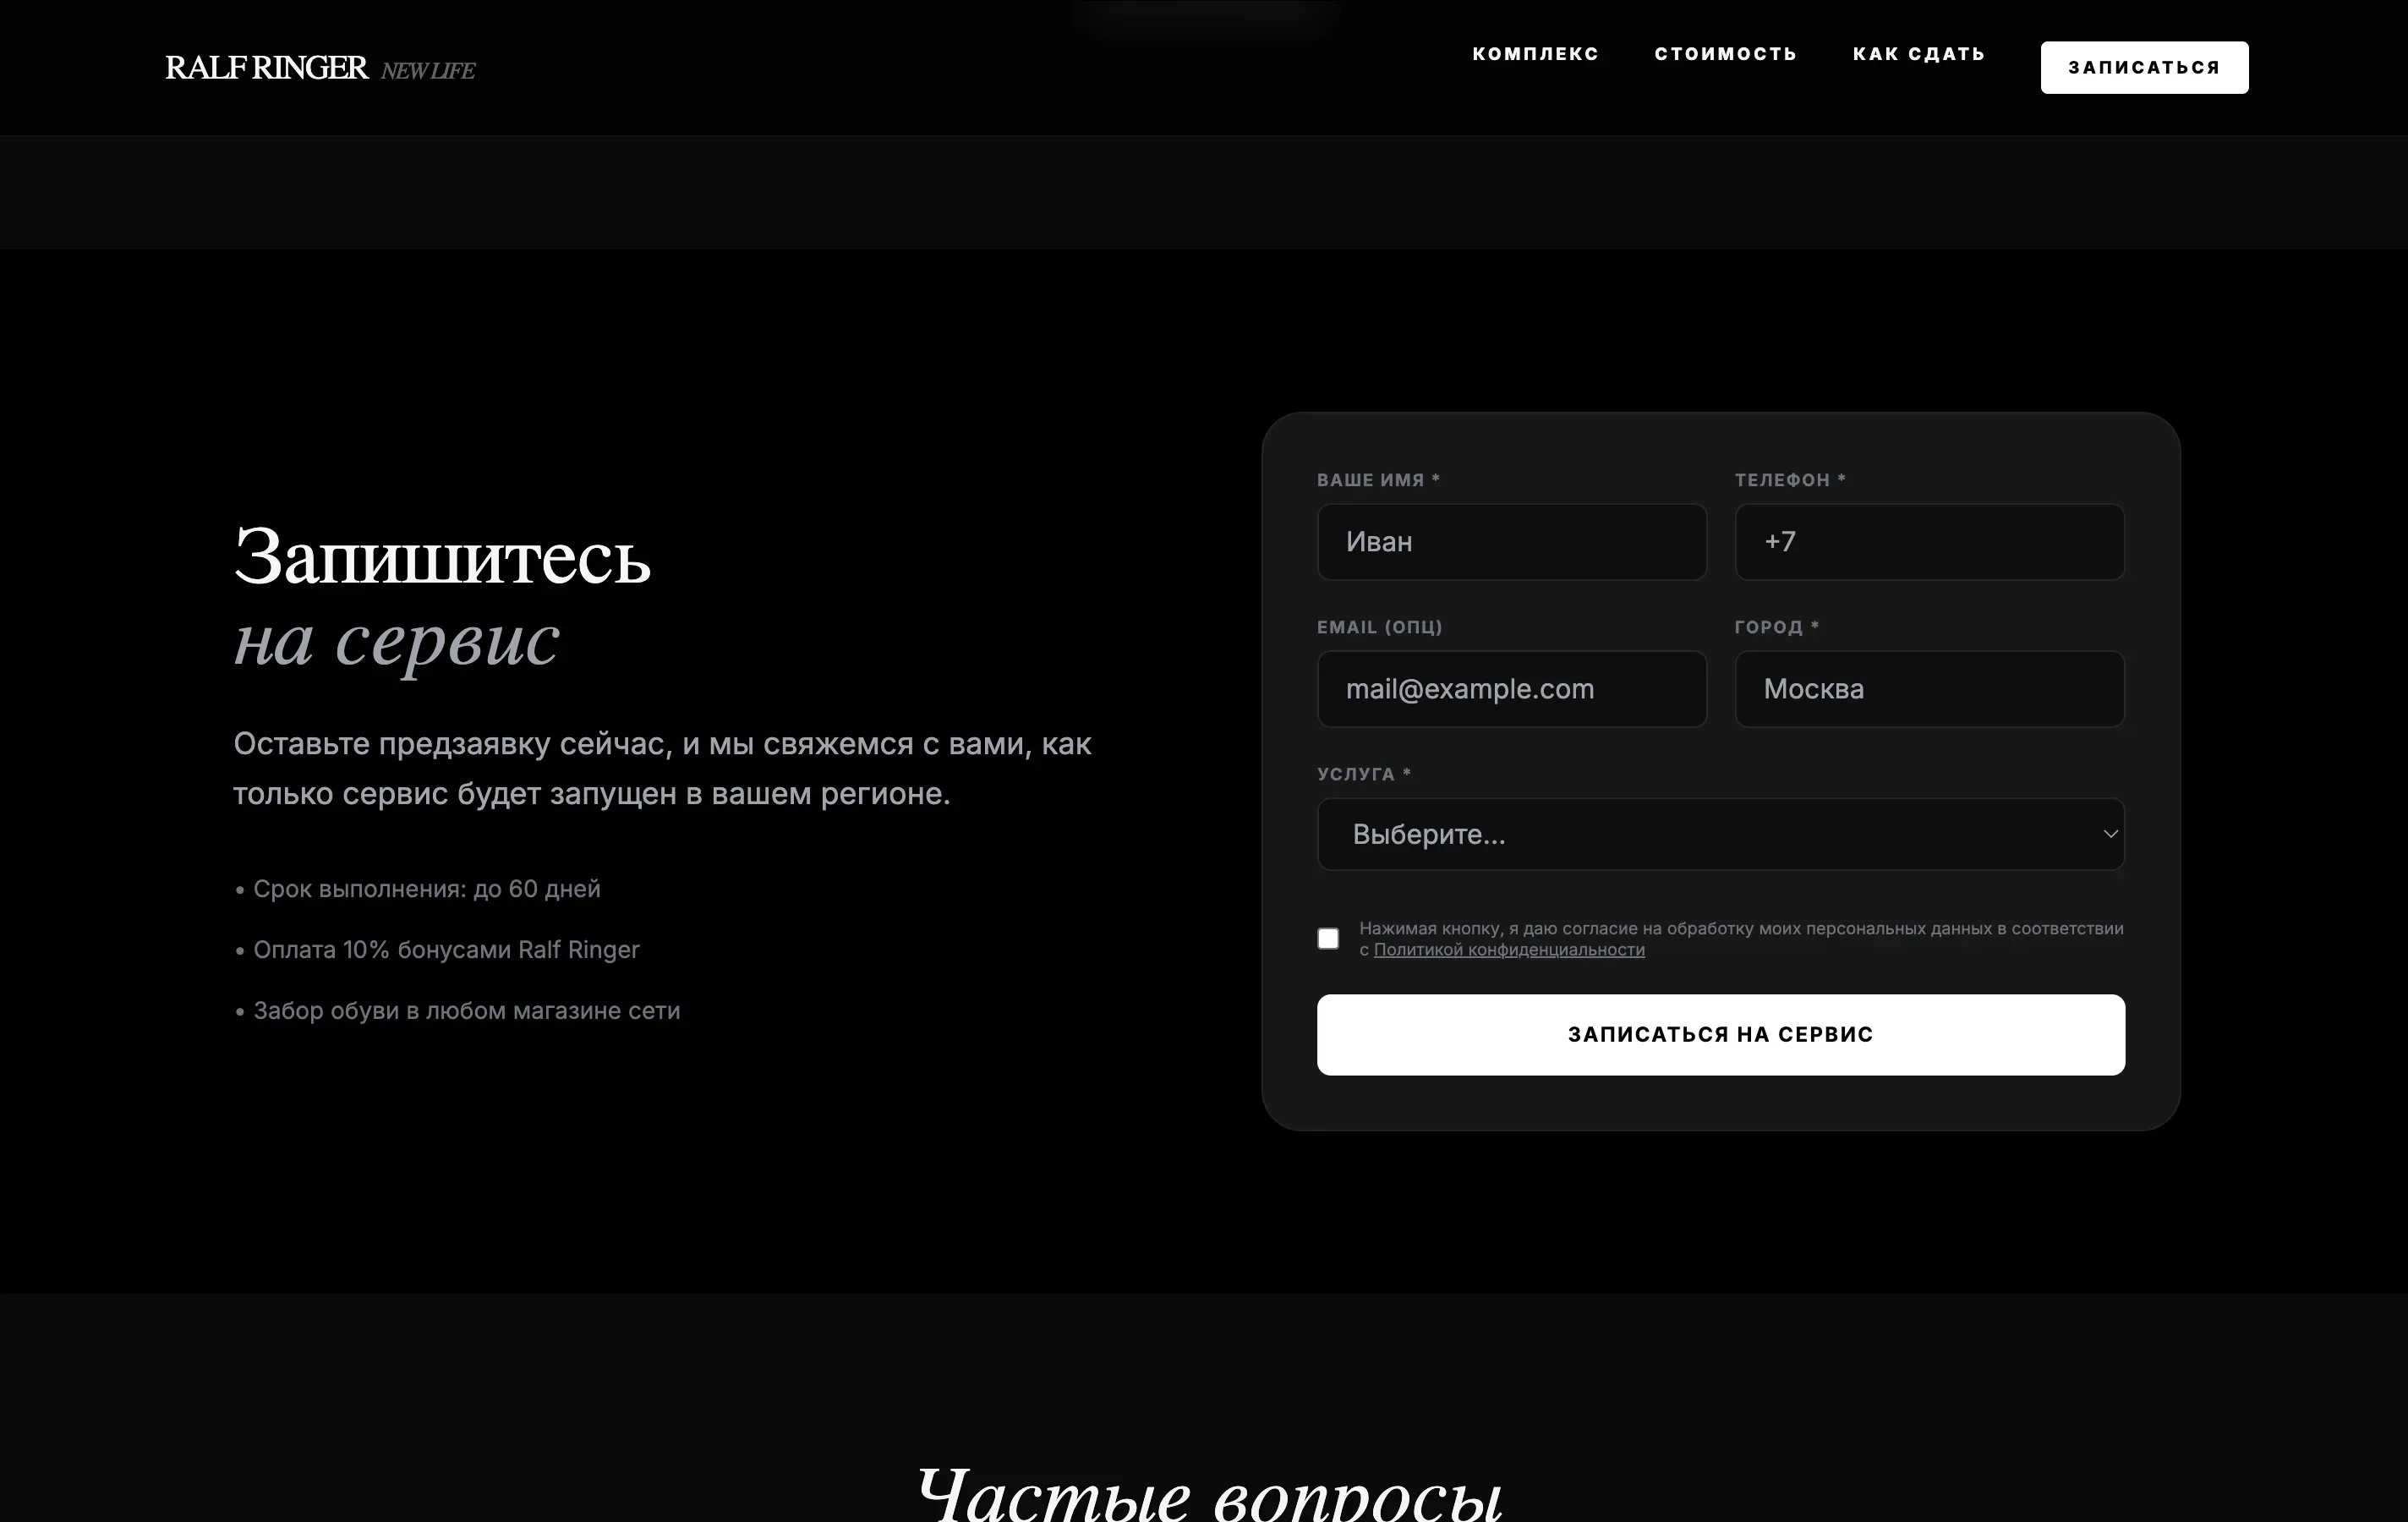Click the ЗАПИСАТЬСЯ button in the header
The height and width of the screenshot is (1522, 2408).
point(2145,66)
